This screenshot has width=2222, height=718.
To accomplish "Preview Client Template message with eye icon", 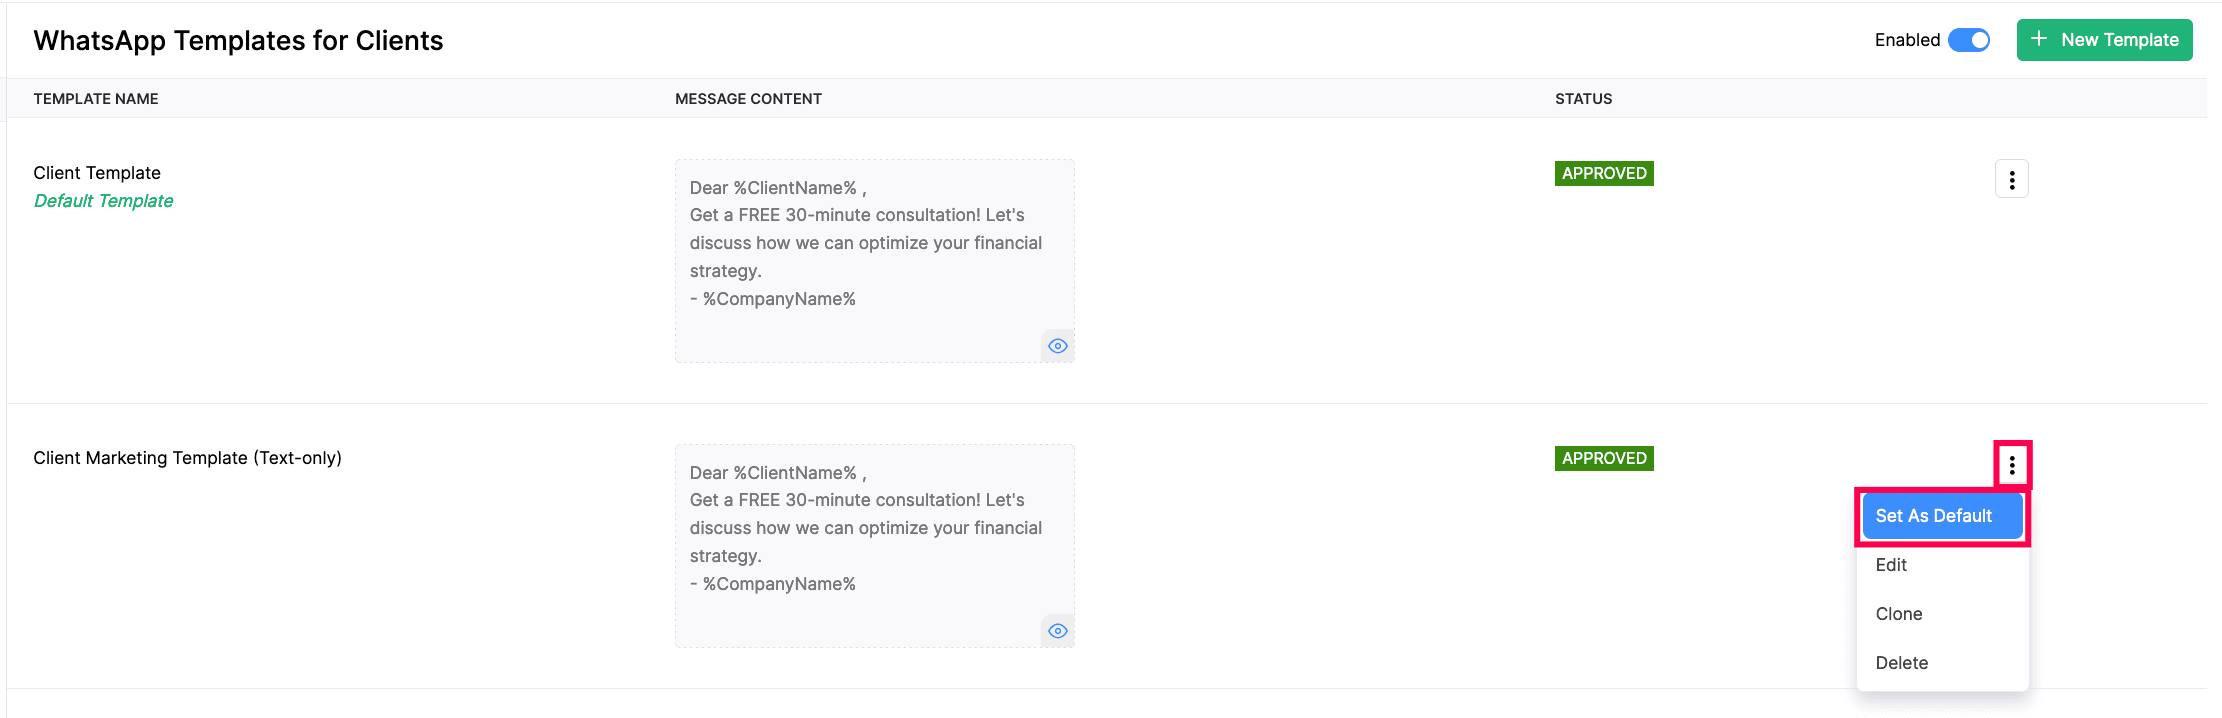I will 1057,346.
